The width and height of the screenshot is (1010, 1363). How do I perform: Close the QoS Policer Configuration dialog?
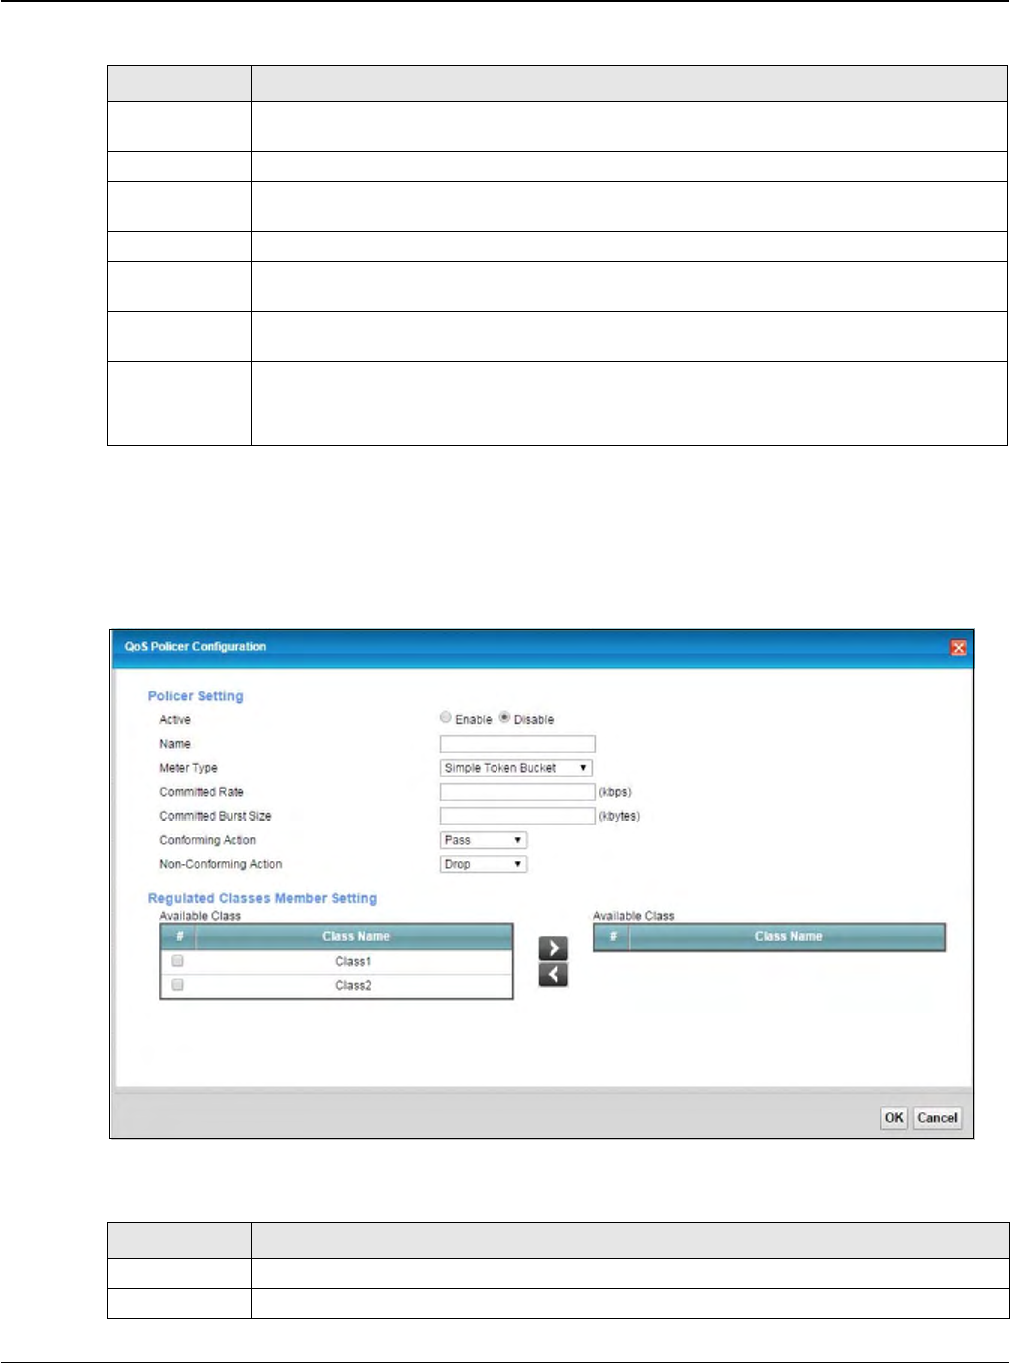[958, 648]
